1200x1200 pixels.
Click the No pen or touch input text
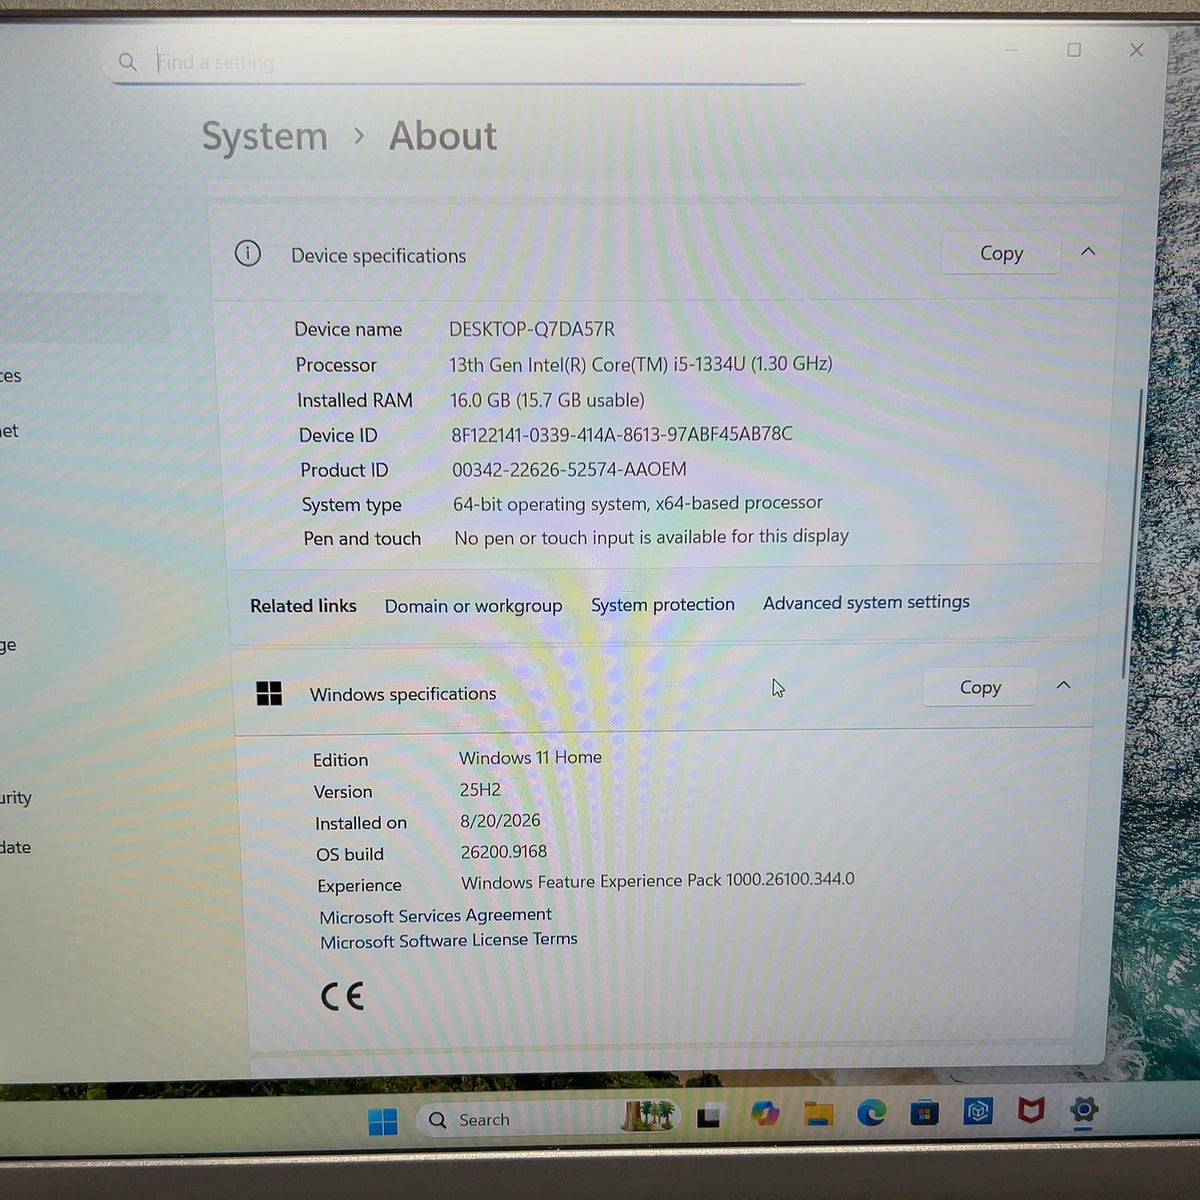[651, 537]
